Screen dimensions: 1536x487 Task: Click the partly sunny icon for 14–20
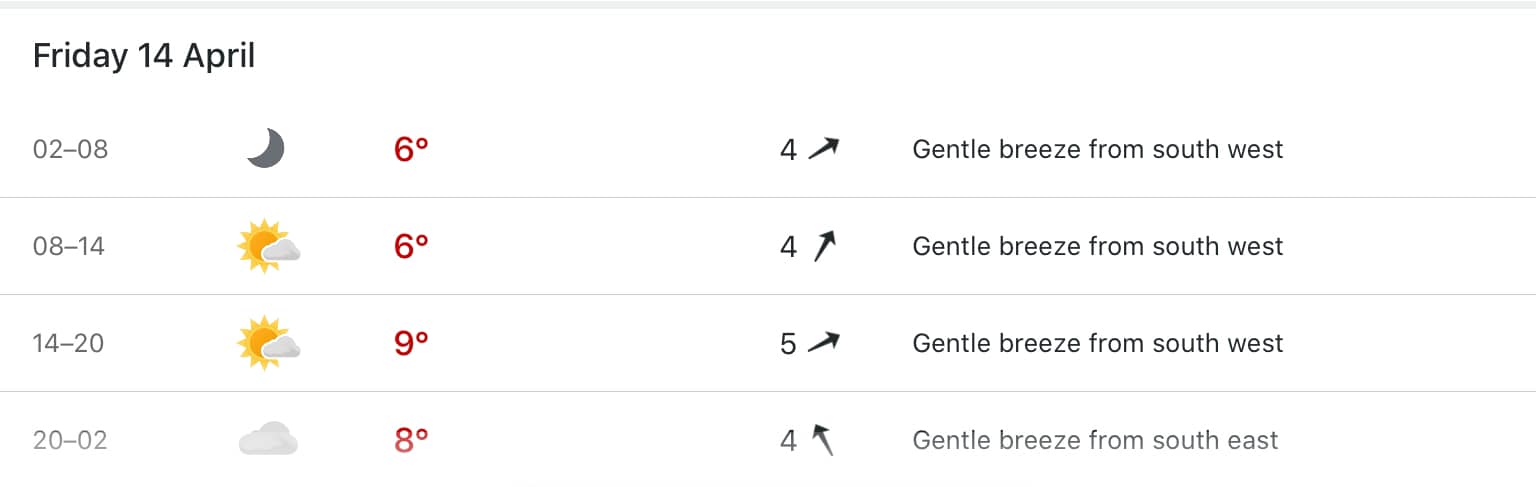pos(268,343)
